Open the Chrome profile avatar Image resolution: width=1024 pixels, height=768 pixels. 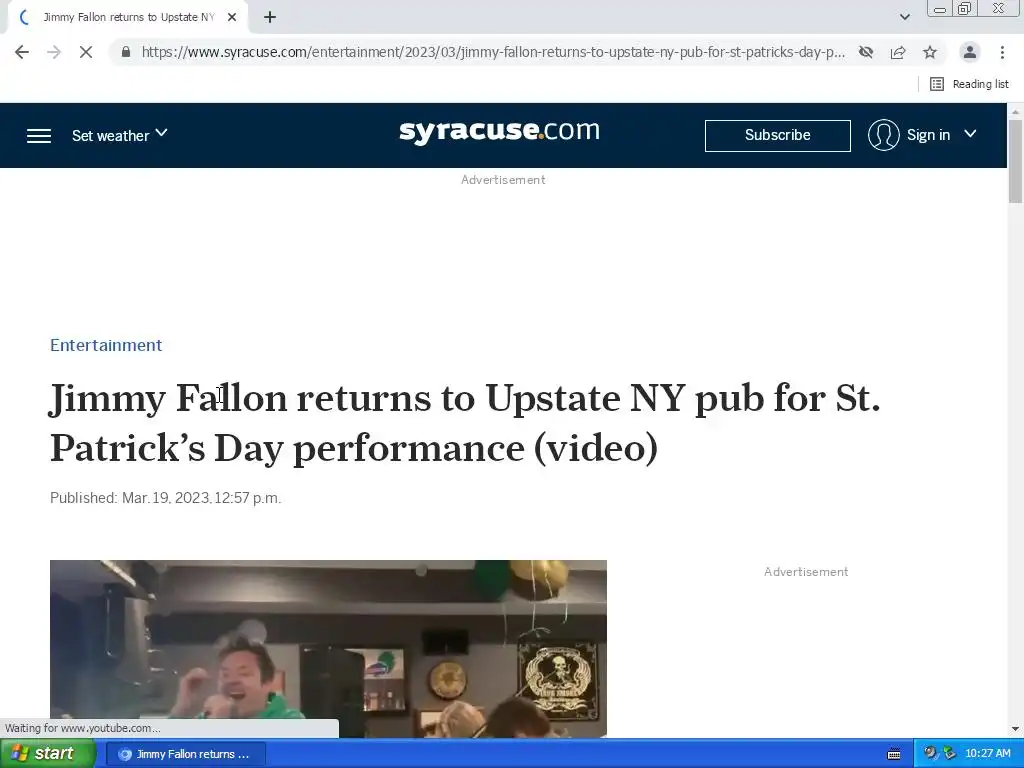[x=970, y=52]
